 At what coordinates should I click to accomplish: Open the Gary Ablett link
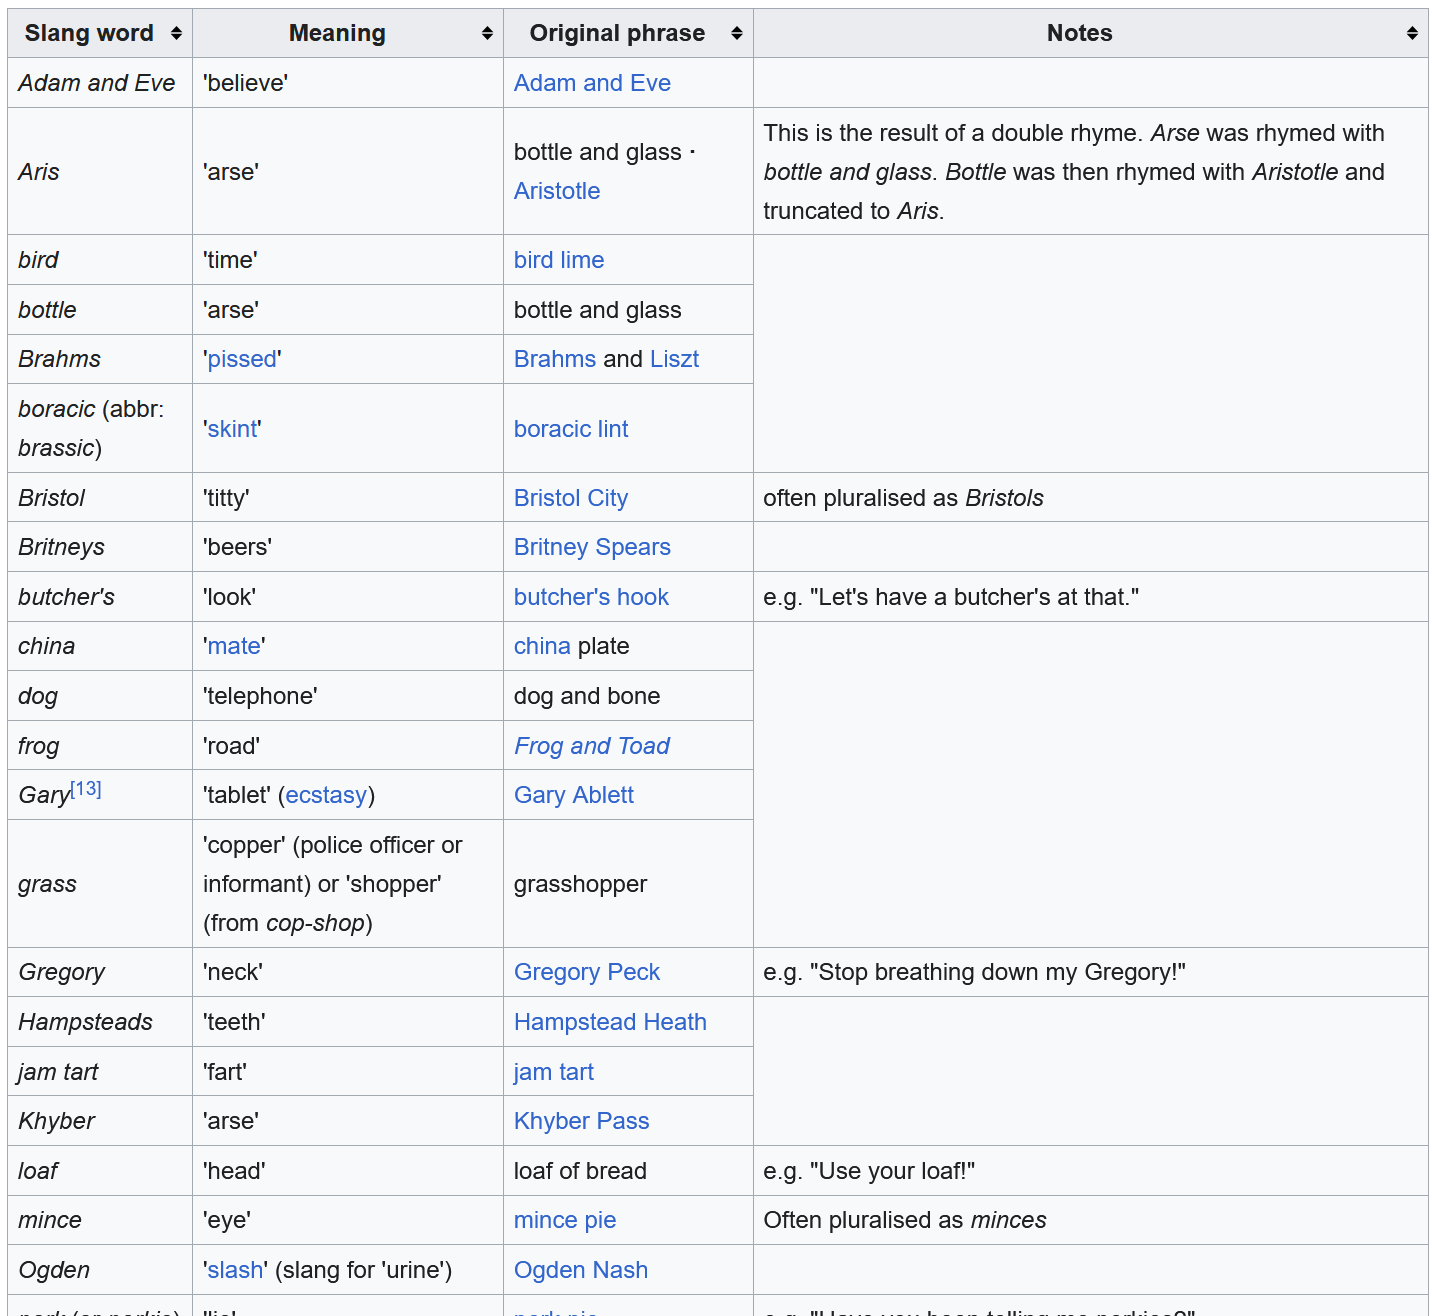point(574,795)
